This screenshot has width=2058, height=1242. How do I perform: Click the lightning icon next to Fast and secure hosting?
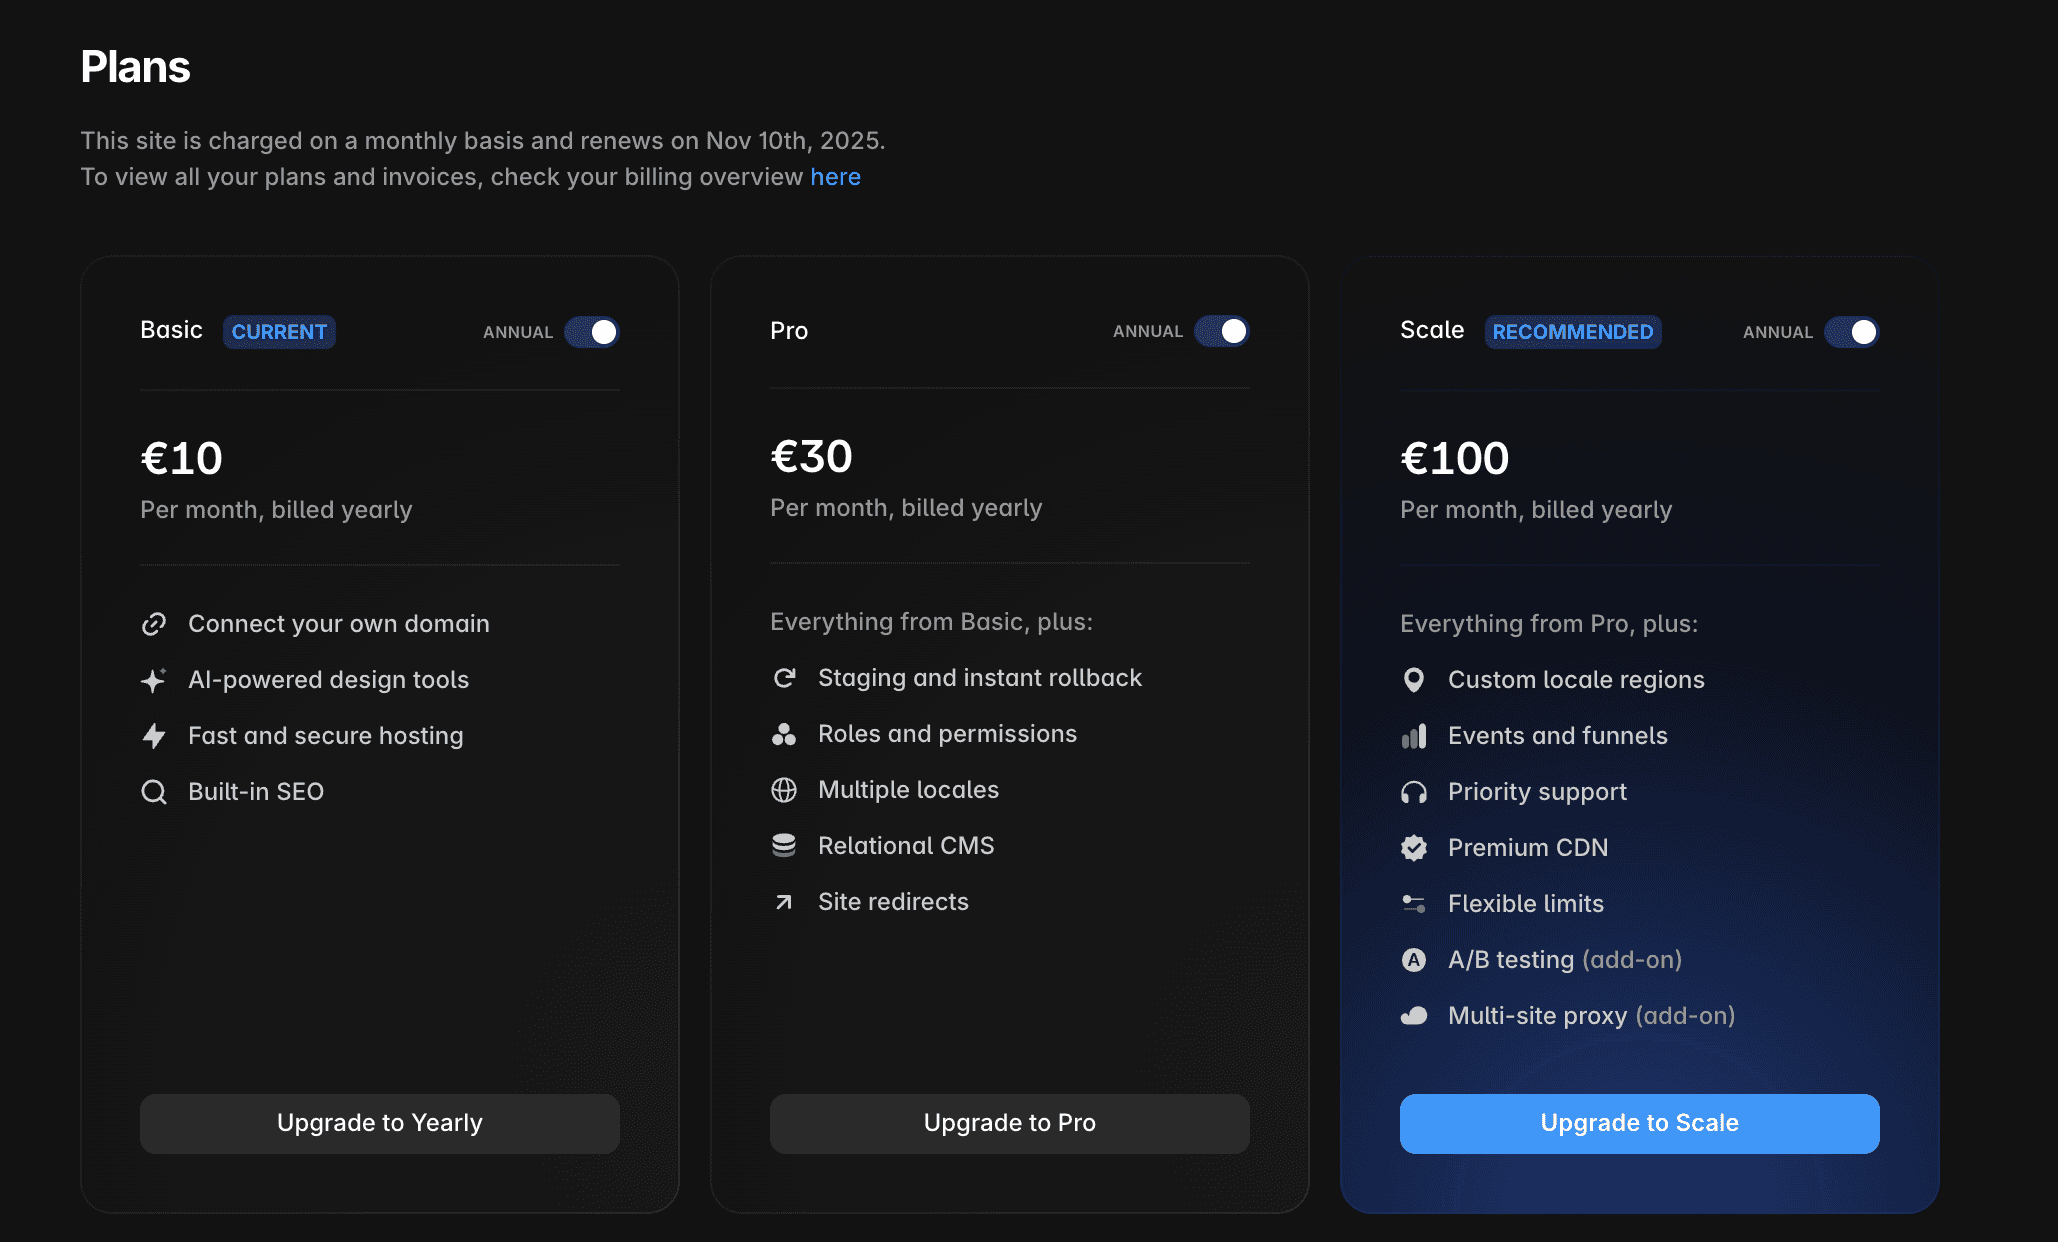pyautogui.click(x=154, y=735)
